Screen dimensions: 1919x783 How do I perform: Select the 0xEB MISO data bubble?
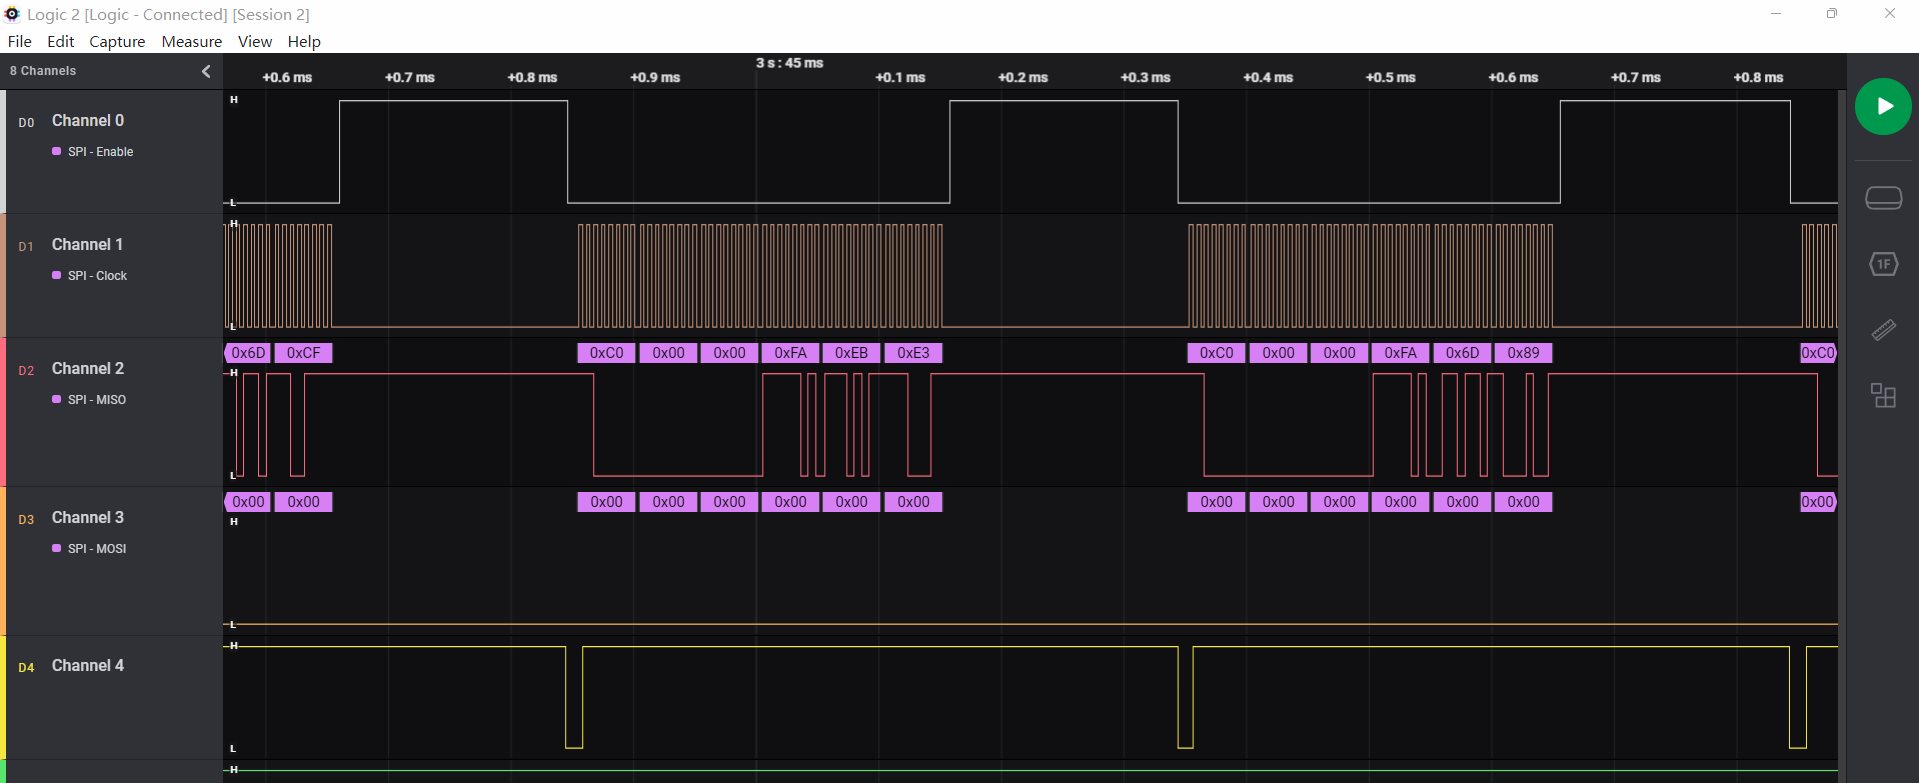pyautogui.click(x=851, y=353)
